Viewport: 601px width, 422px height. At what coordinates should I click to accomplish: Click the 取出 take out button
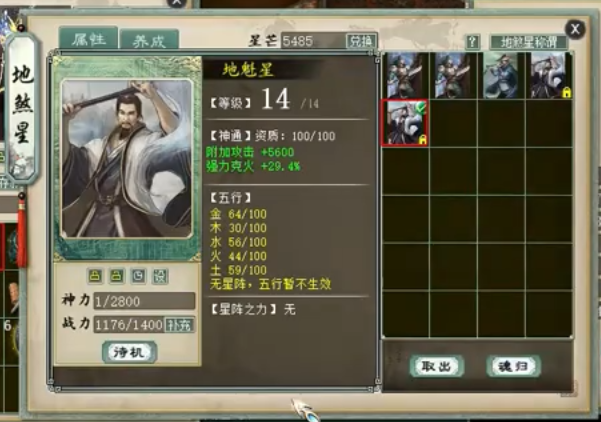(437, 366)
